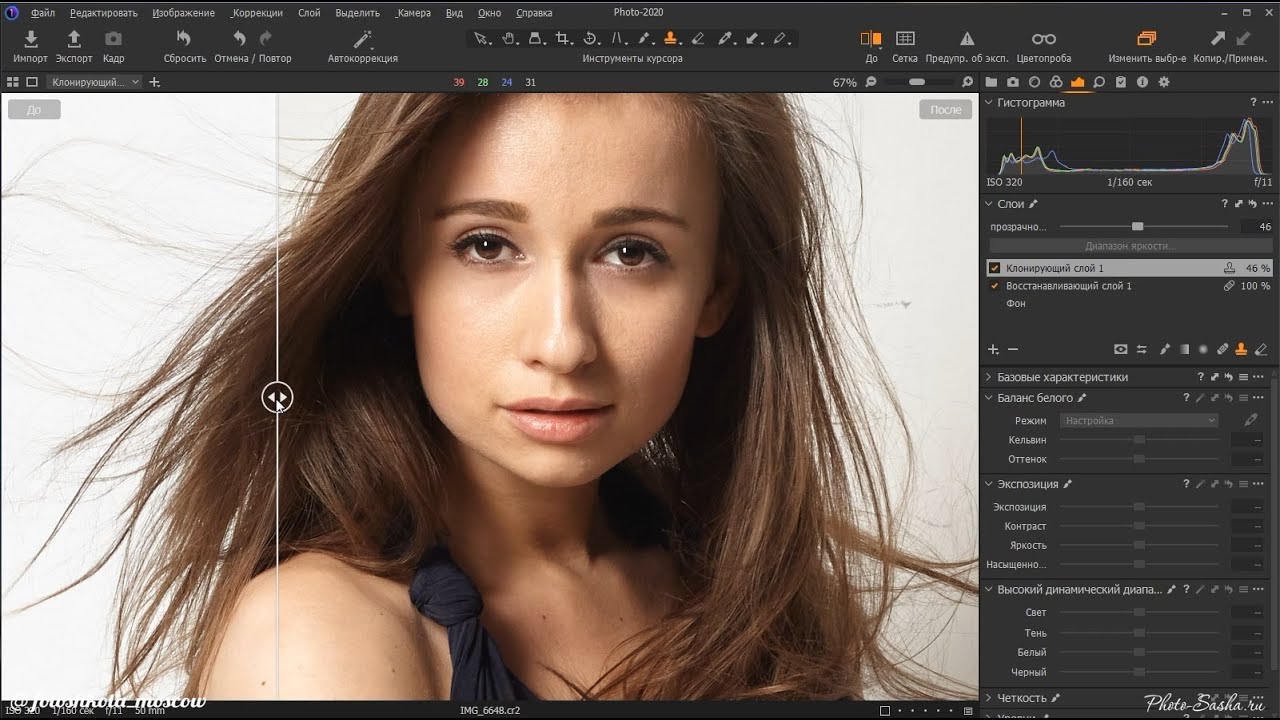
Task: Uncheck the Клонирующий слой 1 layer checkbox
Action: [994, 268]
